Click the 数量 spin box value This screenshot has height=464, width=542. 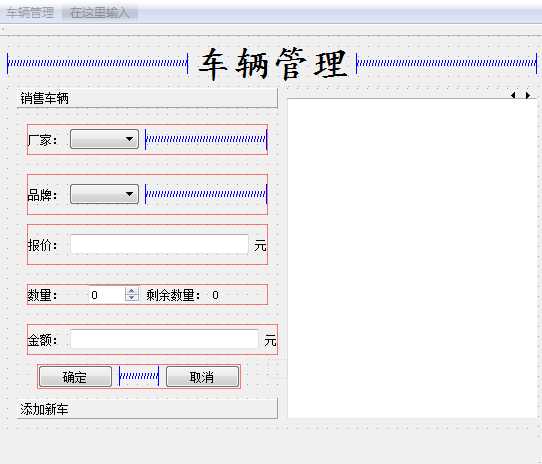105,295
